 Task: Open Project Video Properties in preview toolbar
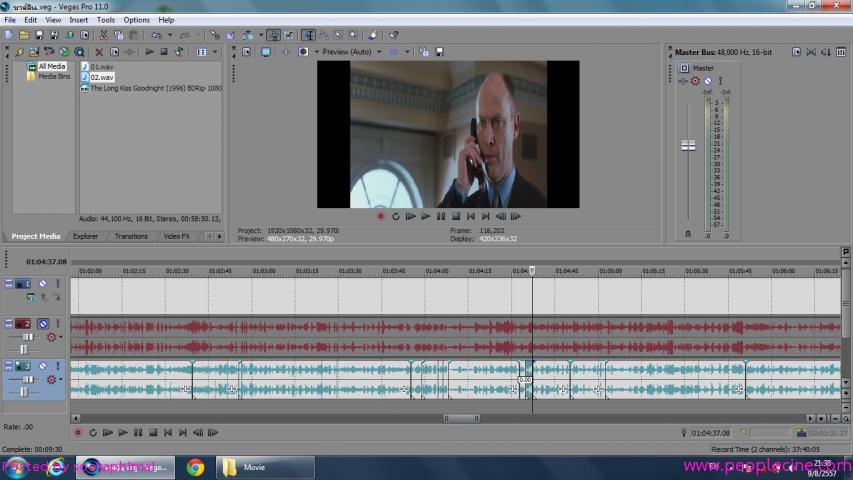pyautogui.click(x=246, y=52)
